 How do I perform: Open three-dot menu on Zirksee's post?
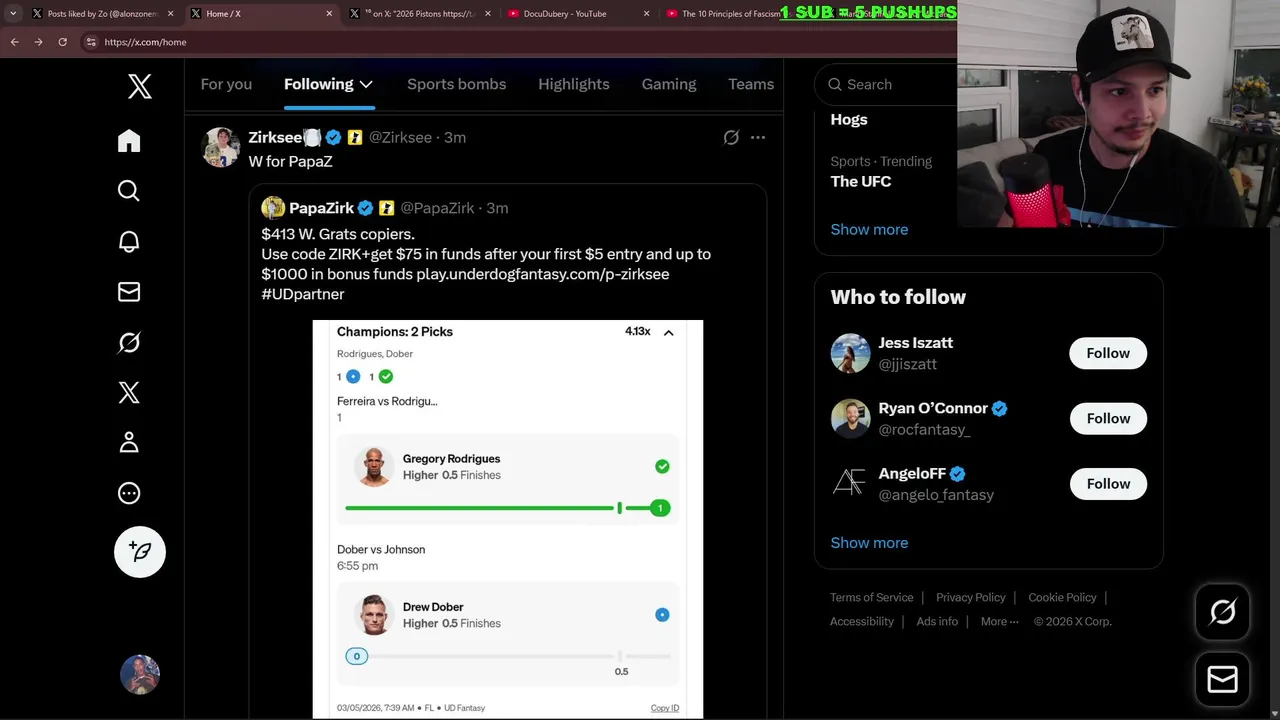pos(758,138)
